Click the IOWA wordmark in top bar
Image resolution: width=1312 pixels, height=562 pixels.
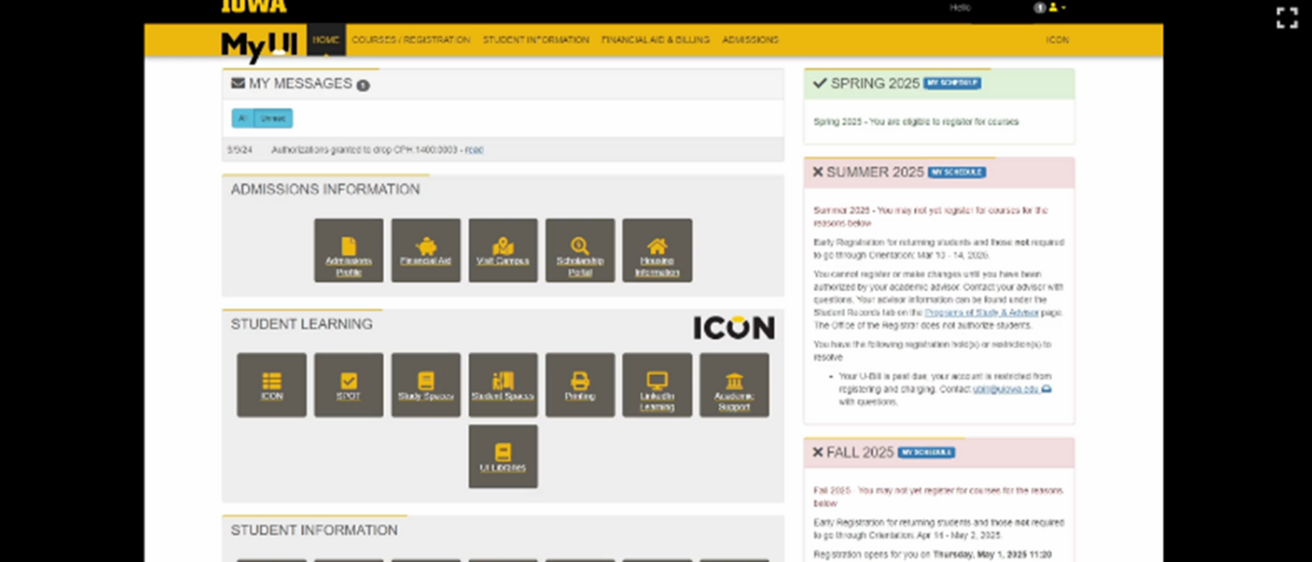[254, 6]
